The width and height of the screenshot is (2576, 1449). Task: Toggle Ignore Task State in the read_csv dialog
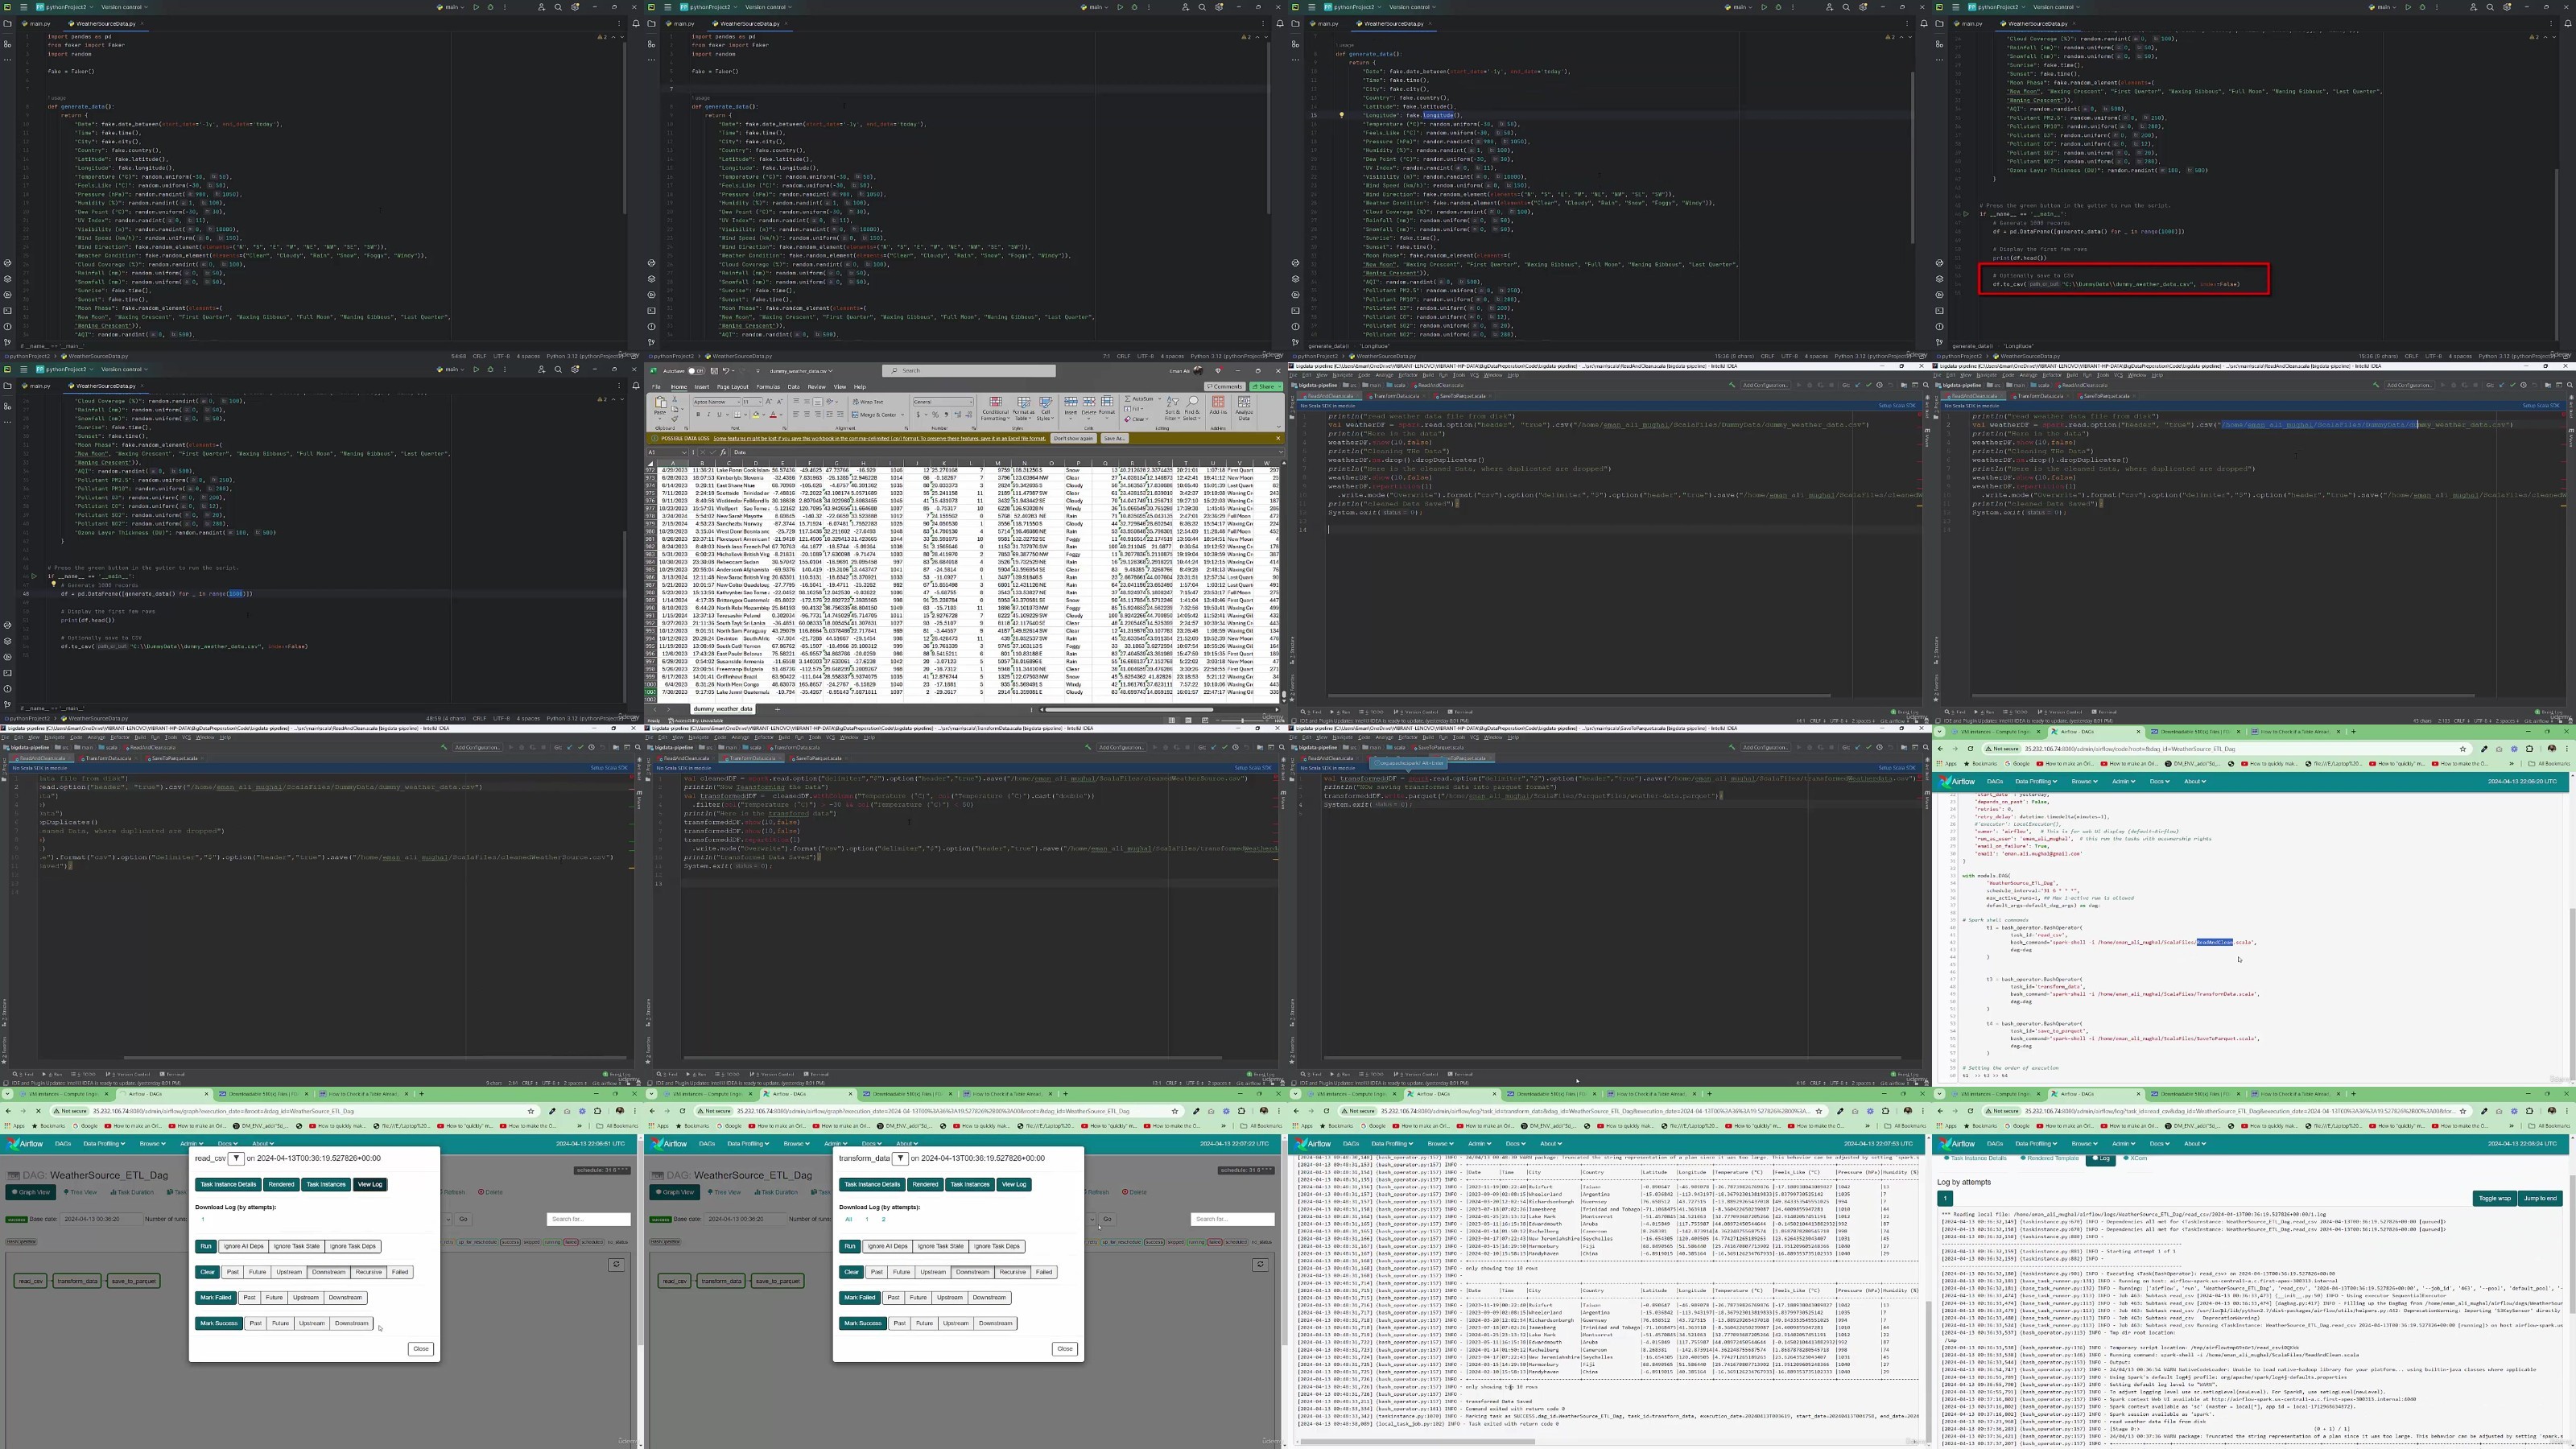[x=297, y=1246]
